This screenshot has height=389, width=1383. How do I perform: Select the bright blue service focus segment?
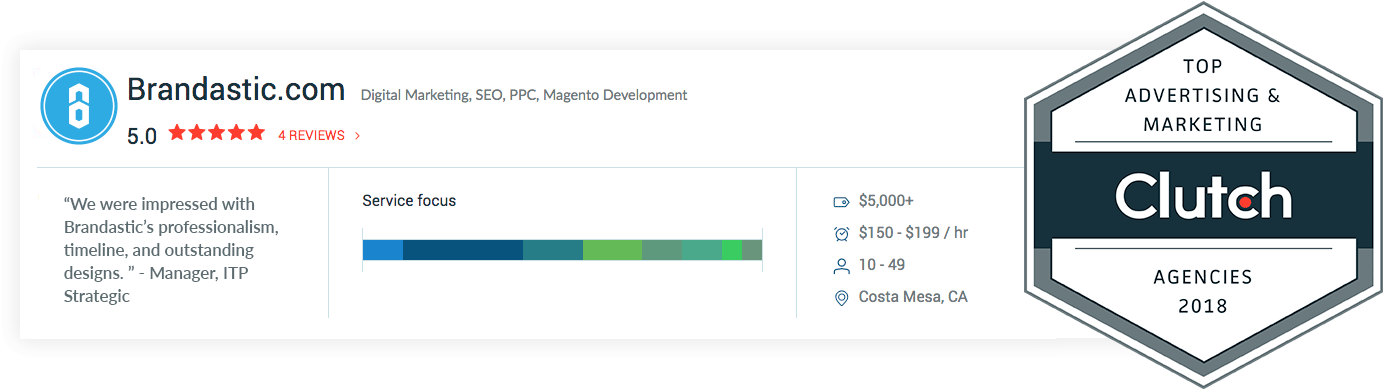tap(383, 250)
